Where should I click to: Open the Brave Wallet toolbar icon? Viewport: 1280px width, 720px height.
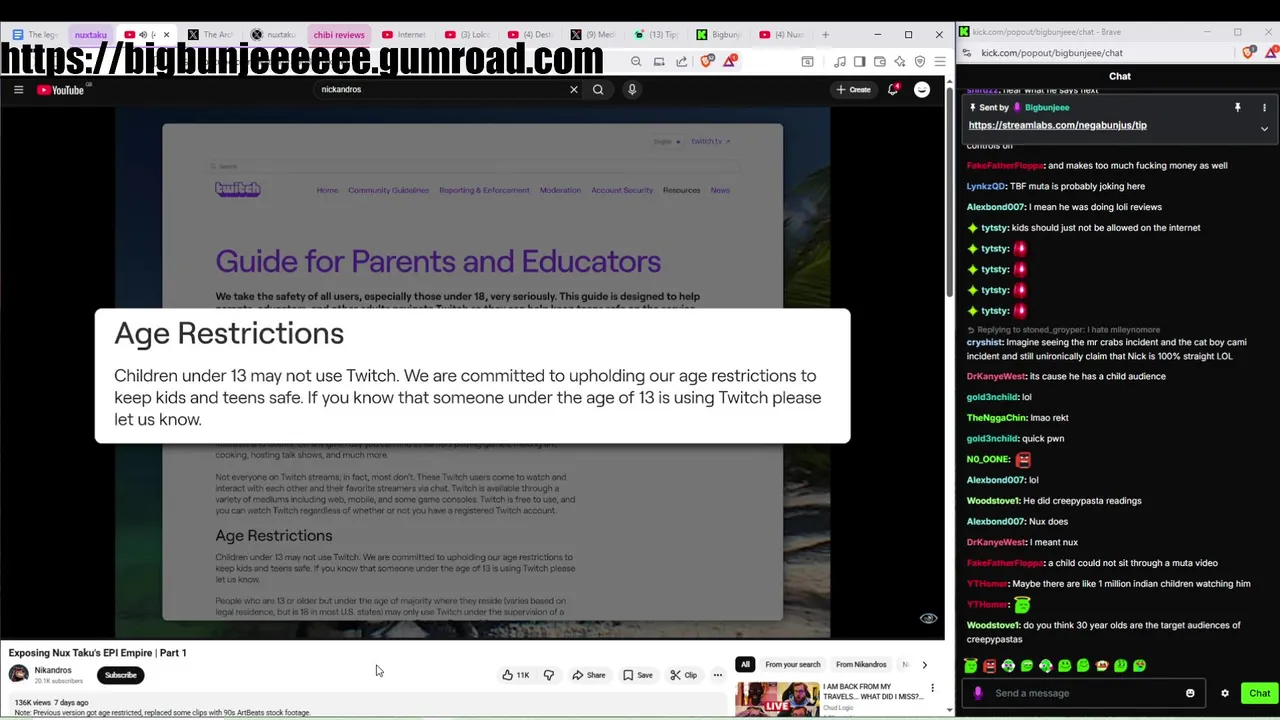pyautogui.click(x=880, y=62)
